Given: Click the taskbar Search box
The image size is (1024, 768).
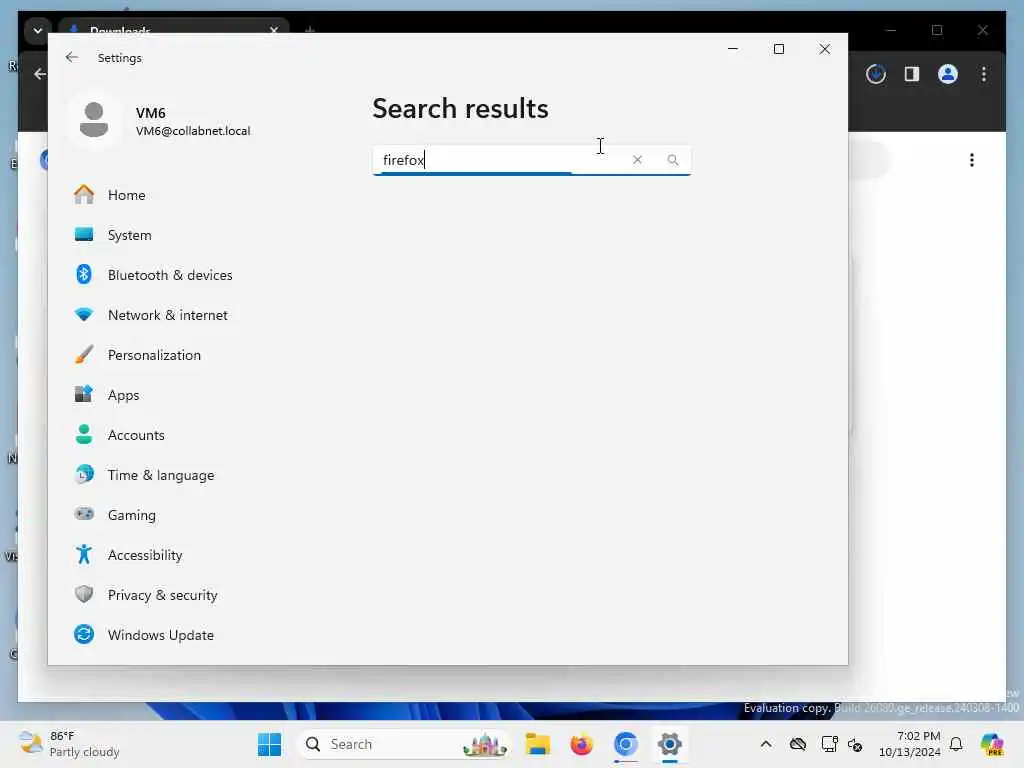Looking at the screenshot, I should pyautogui.click(x=404, y=744).
